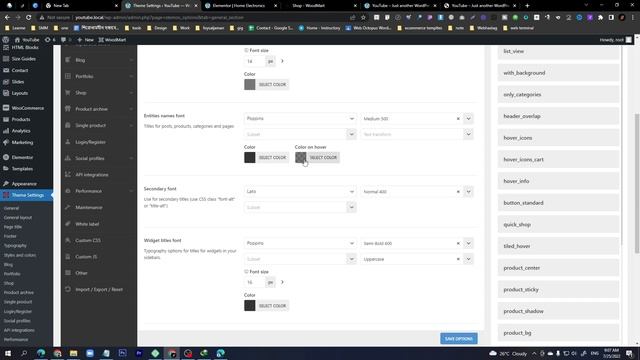
Task: Open the Blog section icon in theme settings
Action: pos(68,60)
